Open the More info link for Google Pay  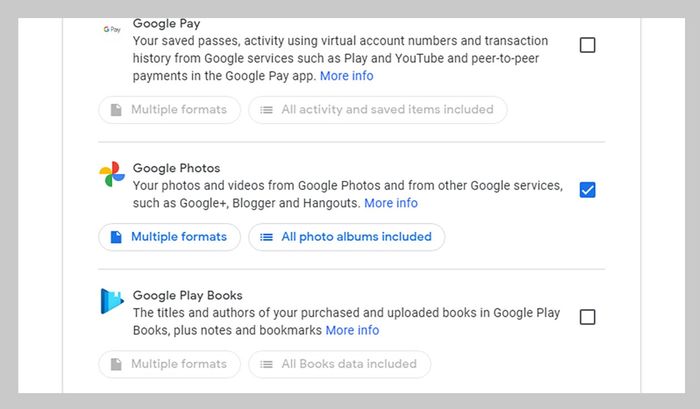point(346,75)
